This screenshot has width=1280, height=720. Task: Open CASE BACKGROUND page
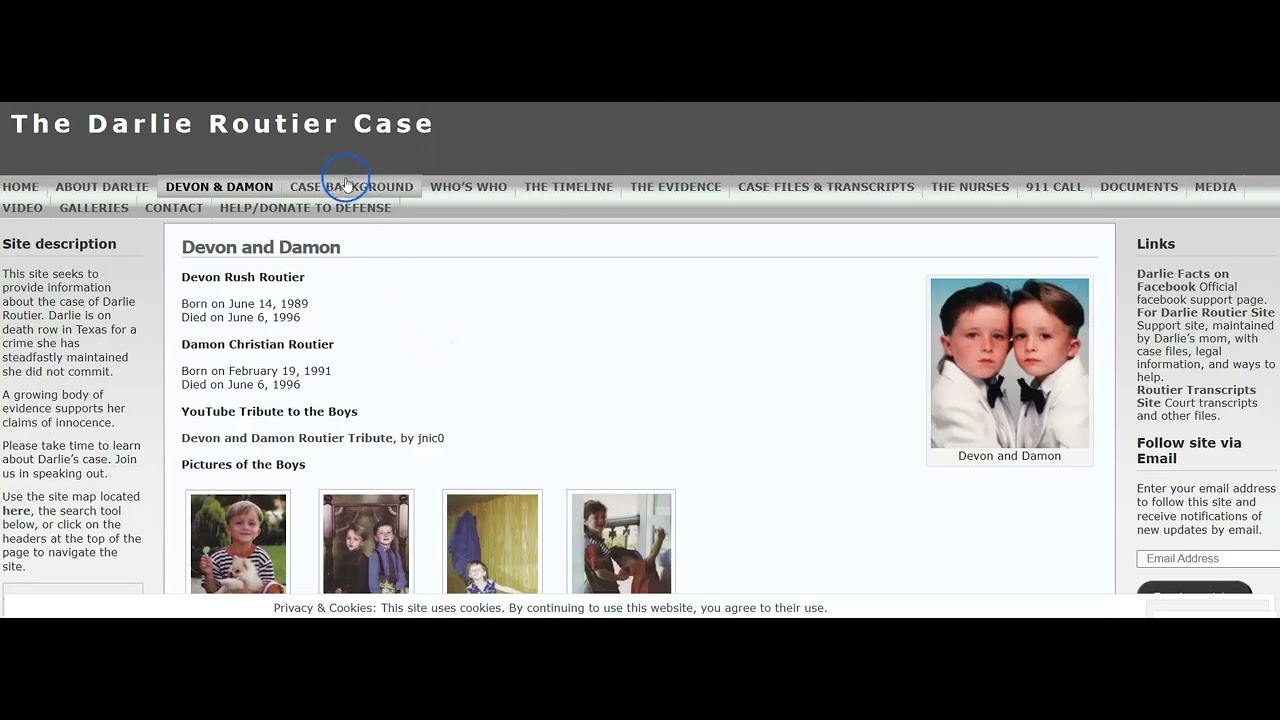(351, 187)
